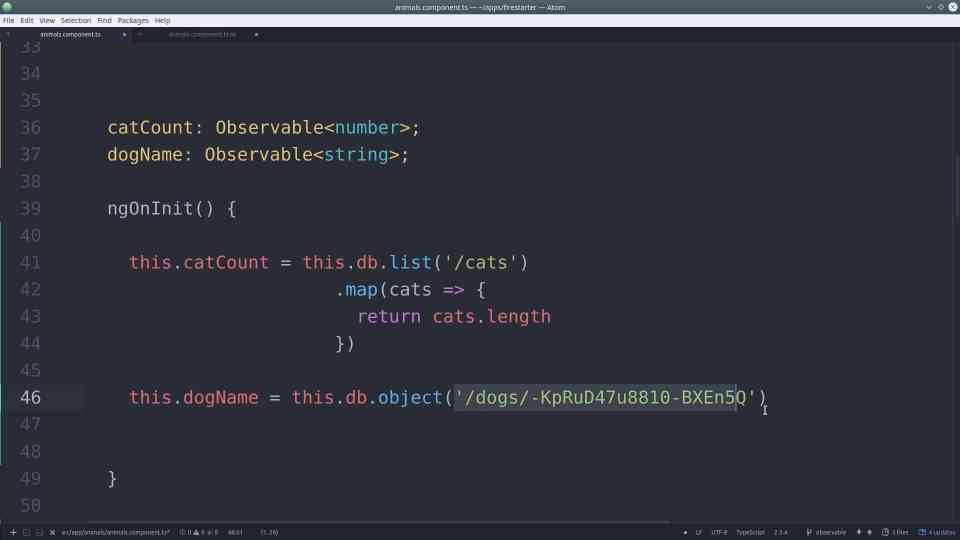Click the second square icon in the status bar

click(26, 532)
